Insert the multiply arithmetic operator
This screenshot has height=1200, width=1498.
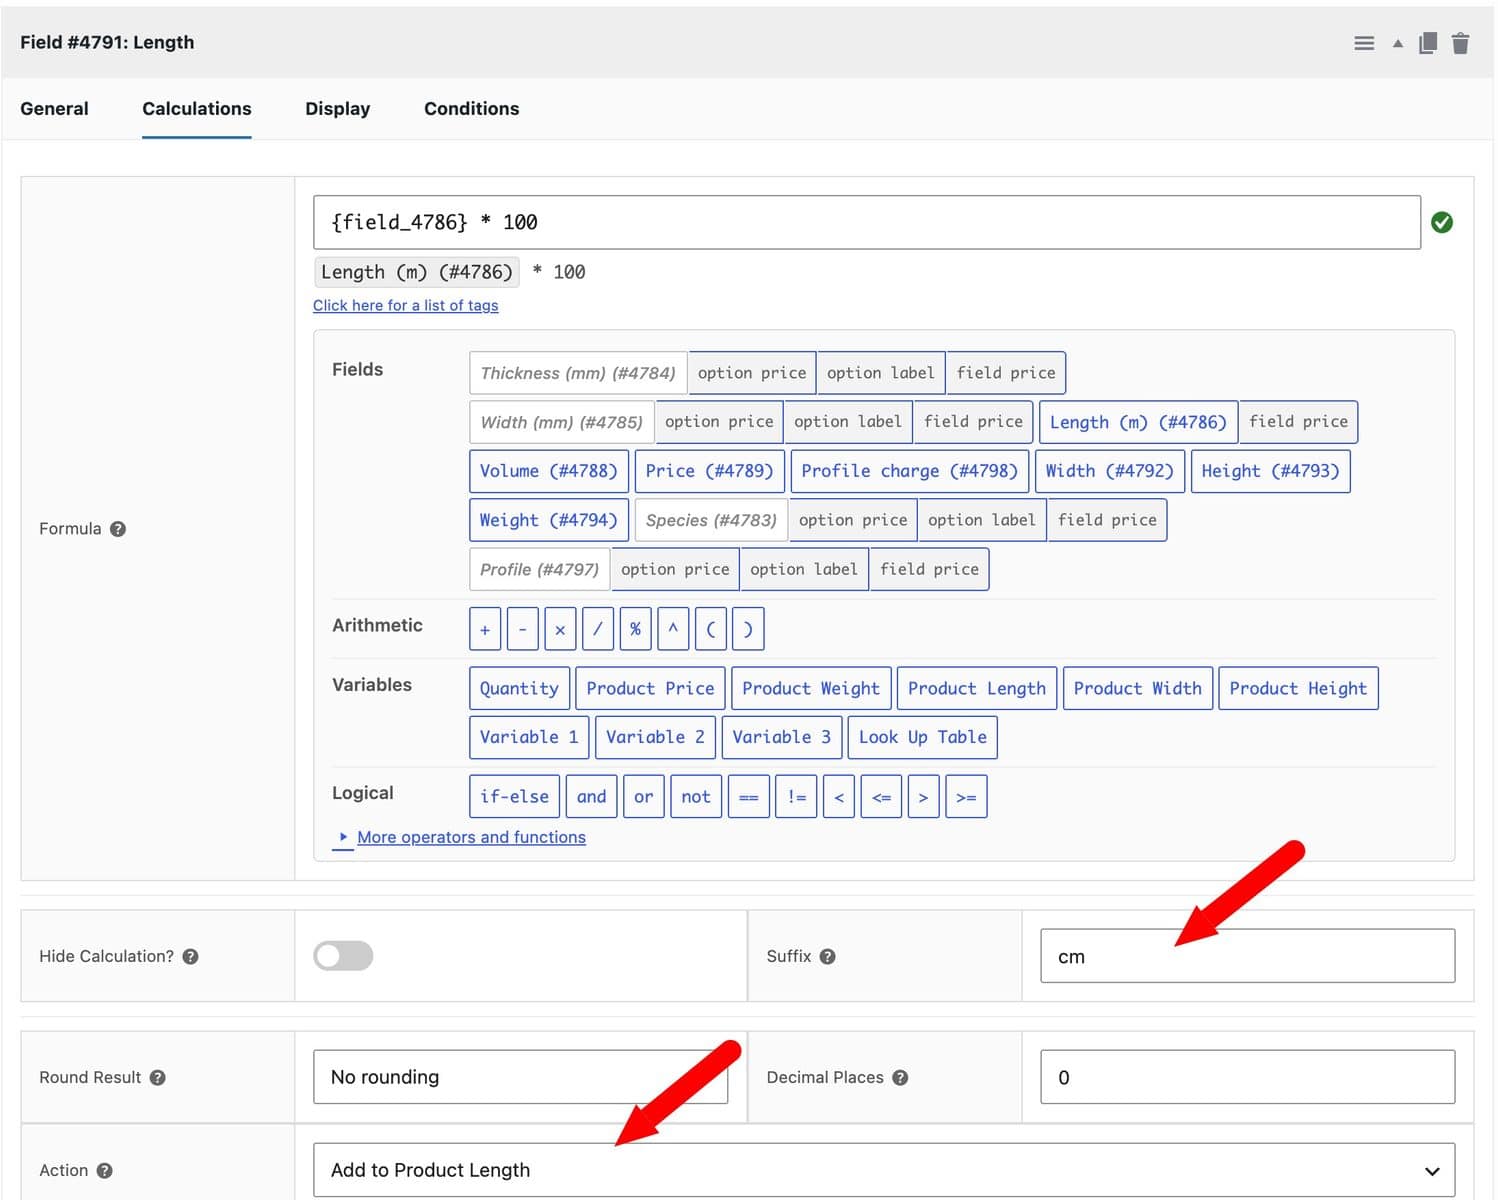pyautogui.click(x=560, y=629)
